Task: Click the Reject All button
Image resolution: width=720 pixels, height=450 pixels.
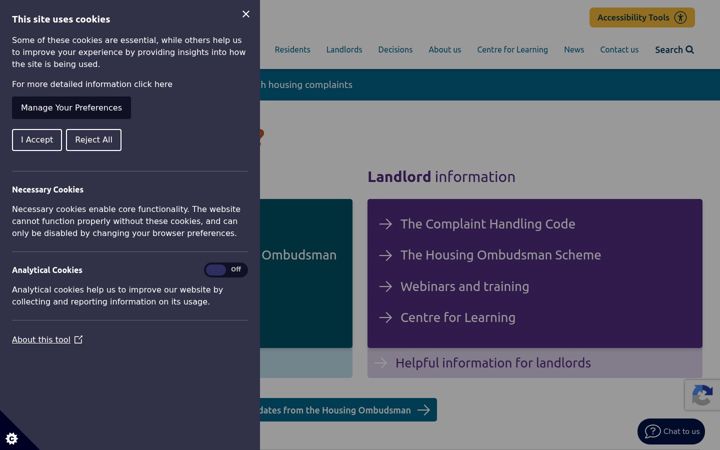Action: click(x=94, y=140)
